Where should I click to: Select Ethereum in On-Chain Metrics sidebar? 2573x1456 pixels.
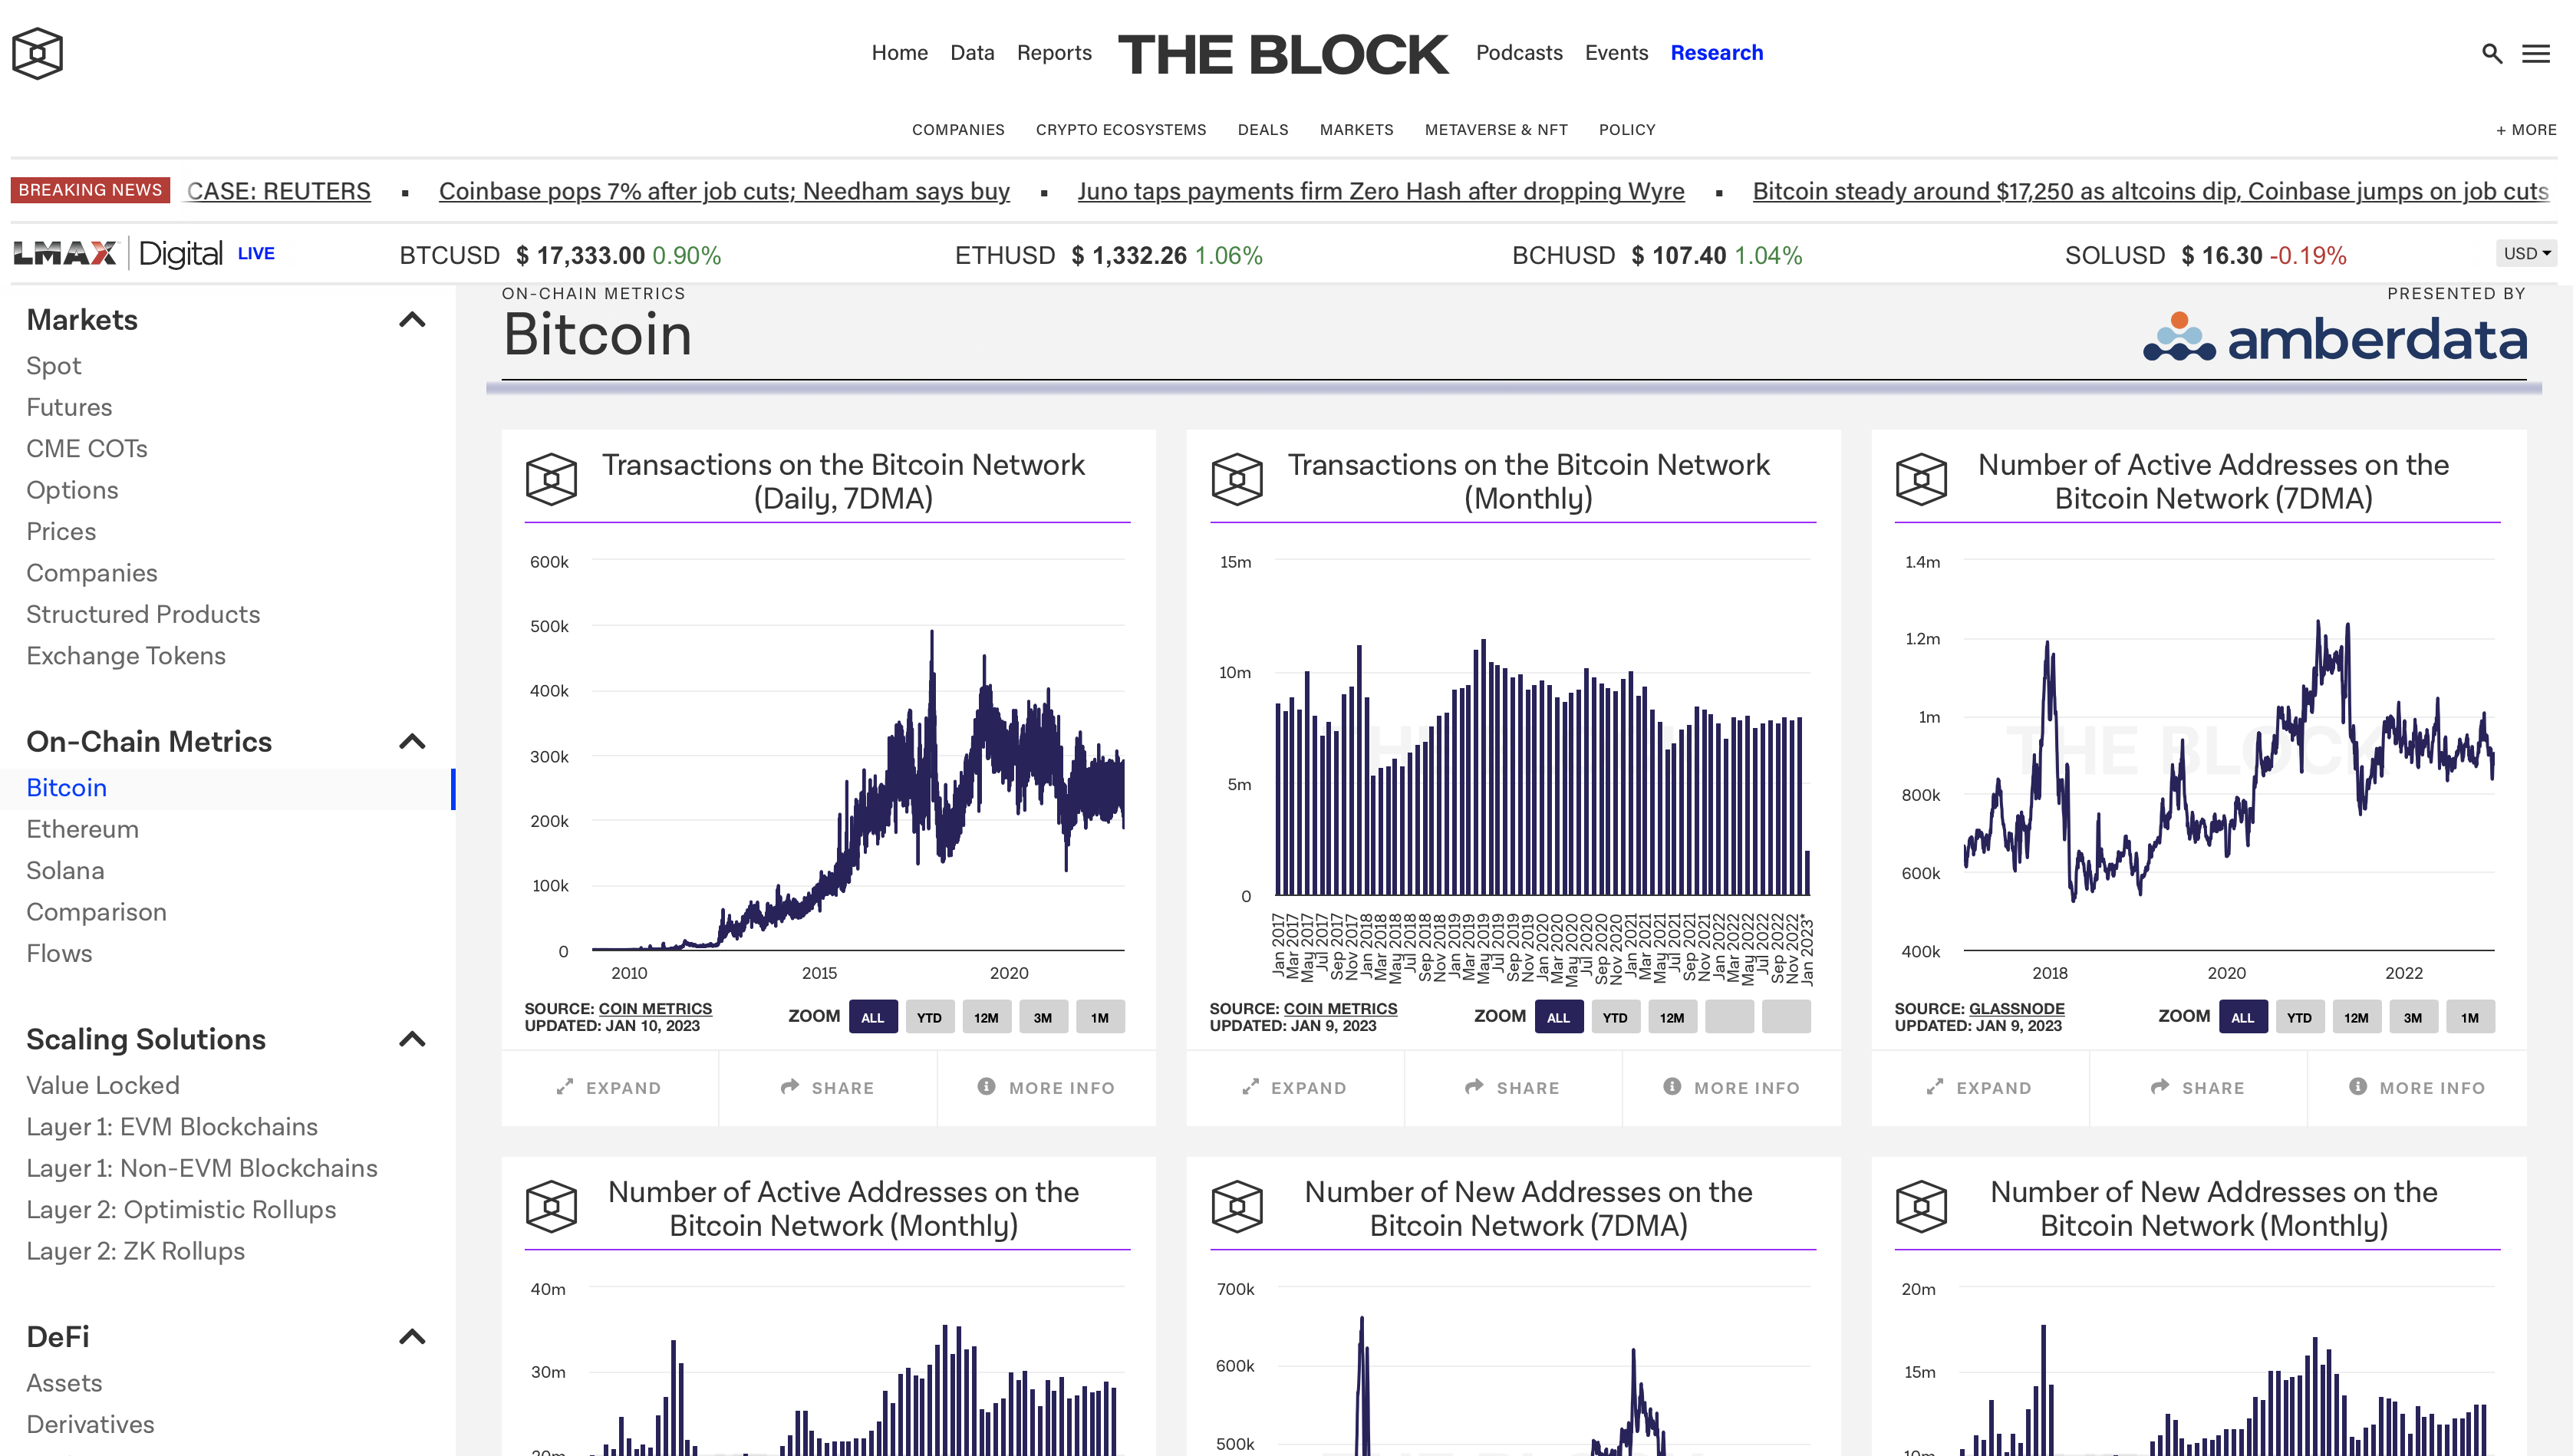(82, 829)
